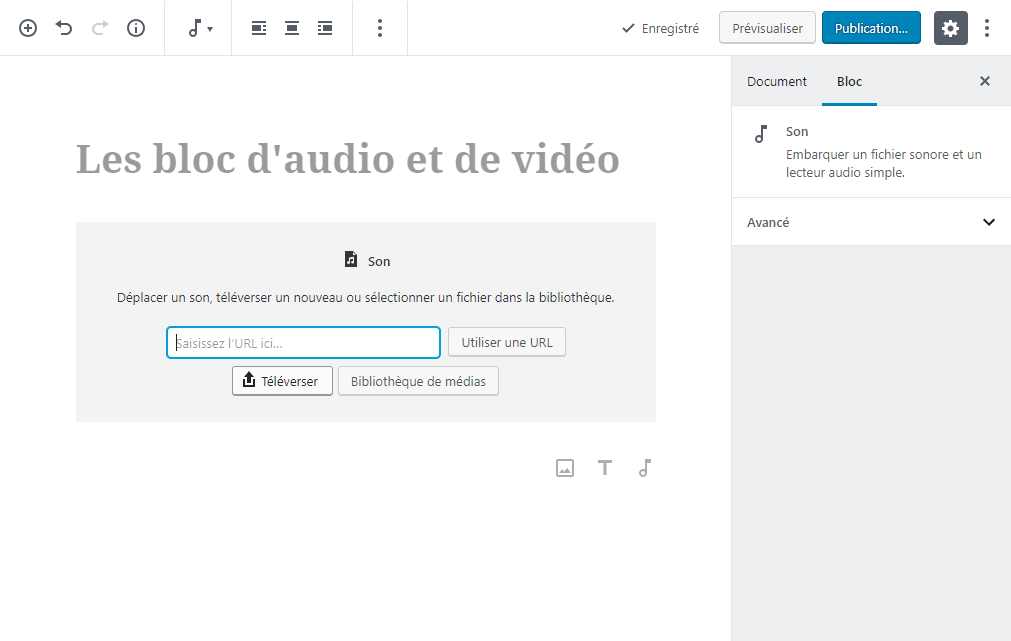
Task: Align the audio block right
Action: pyautogui.click(x=325, y=28)
